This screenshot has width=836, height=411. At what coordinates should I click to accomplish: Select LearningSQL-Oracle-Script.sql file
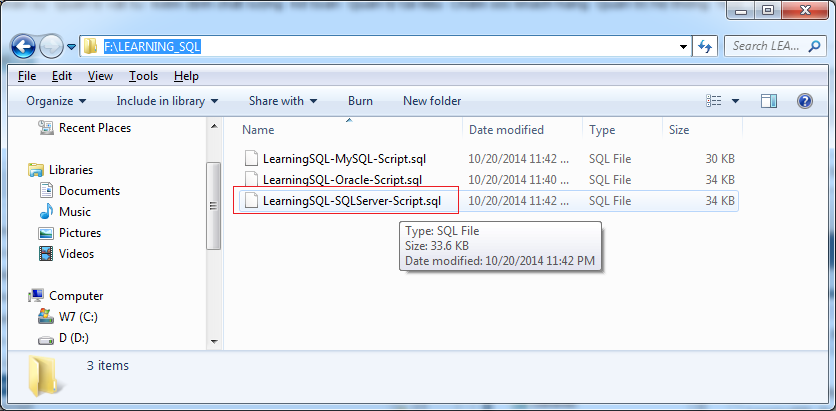(x=343, y=180)
